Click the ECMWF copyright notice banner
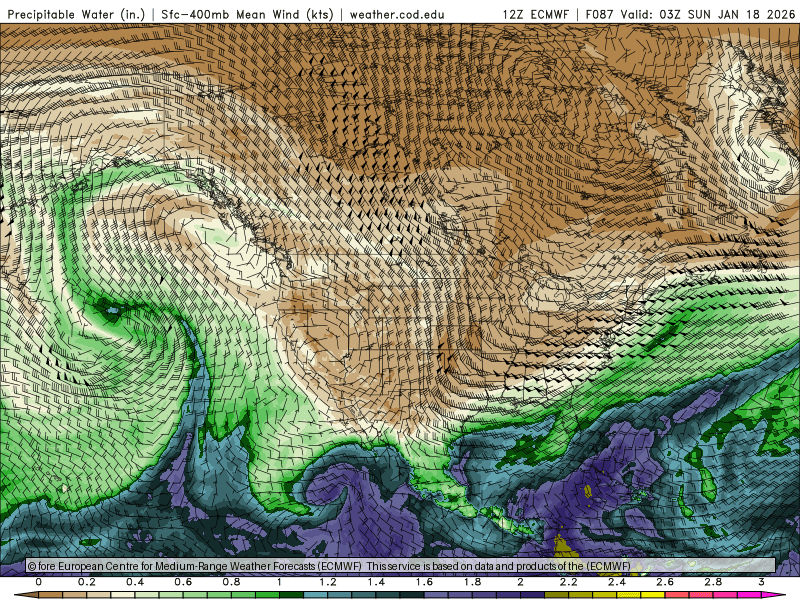The image size is (800, 600). tap(401, 566)
